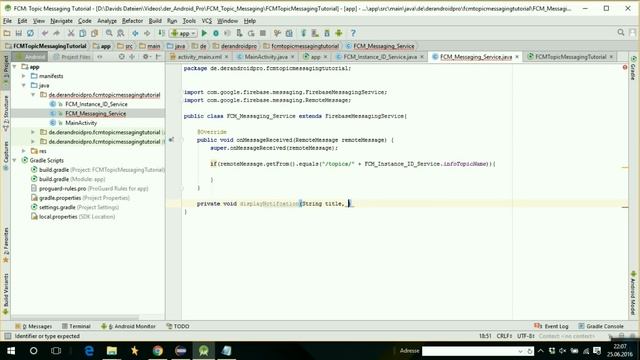
Task: Click the Search Everywhere magnifier icon
Action: 621,33
